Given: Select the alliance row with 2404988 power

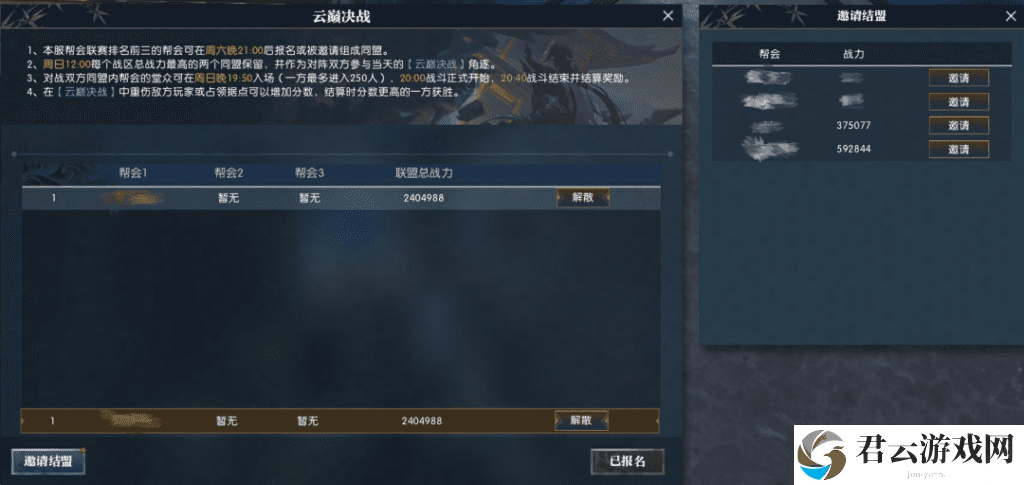Looking at the screenshot, I should tap(341, 198).
